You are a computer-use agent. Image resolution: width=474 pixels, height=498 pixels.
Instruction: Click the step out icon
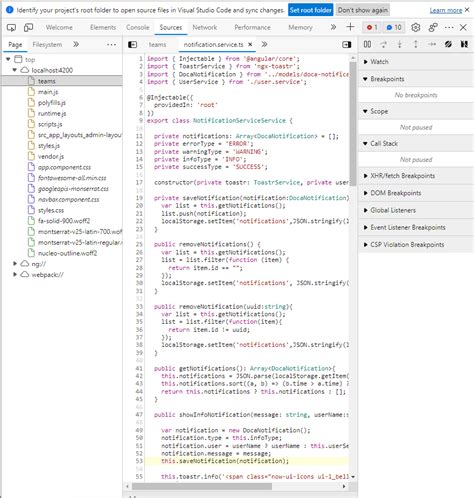tap(416, 44)
